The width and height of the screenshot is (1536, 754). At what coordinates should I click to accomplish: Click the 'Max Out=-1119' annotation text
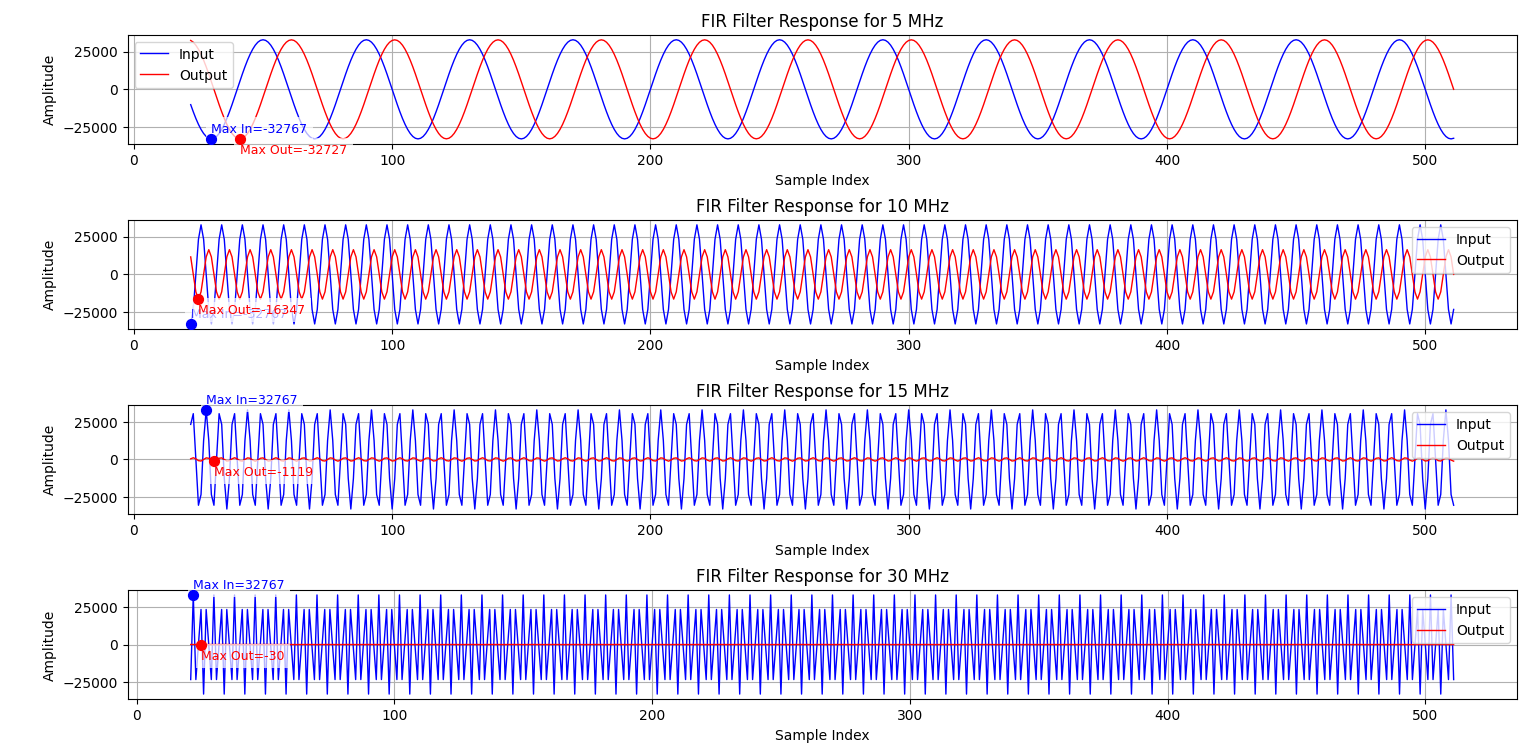pos(262,471)
